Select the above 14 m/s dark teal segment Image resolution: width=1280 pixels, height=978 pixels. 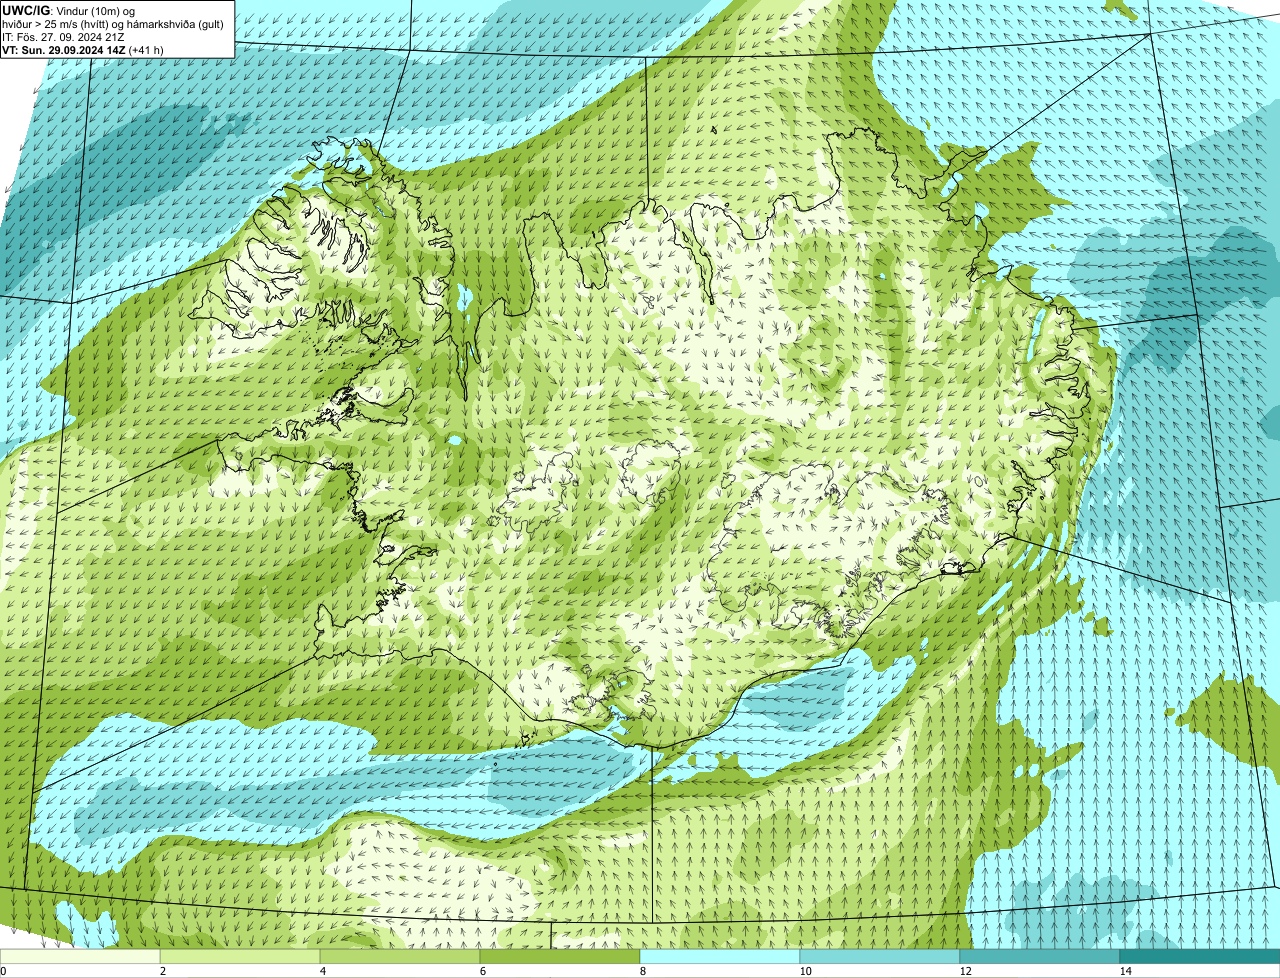pyautogui.click(x=1200, y=956)
